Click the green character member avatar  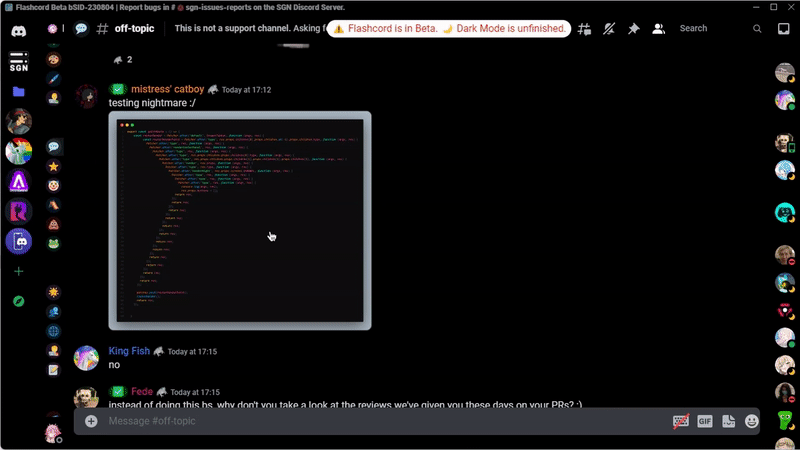tap(785, 420)
